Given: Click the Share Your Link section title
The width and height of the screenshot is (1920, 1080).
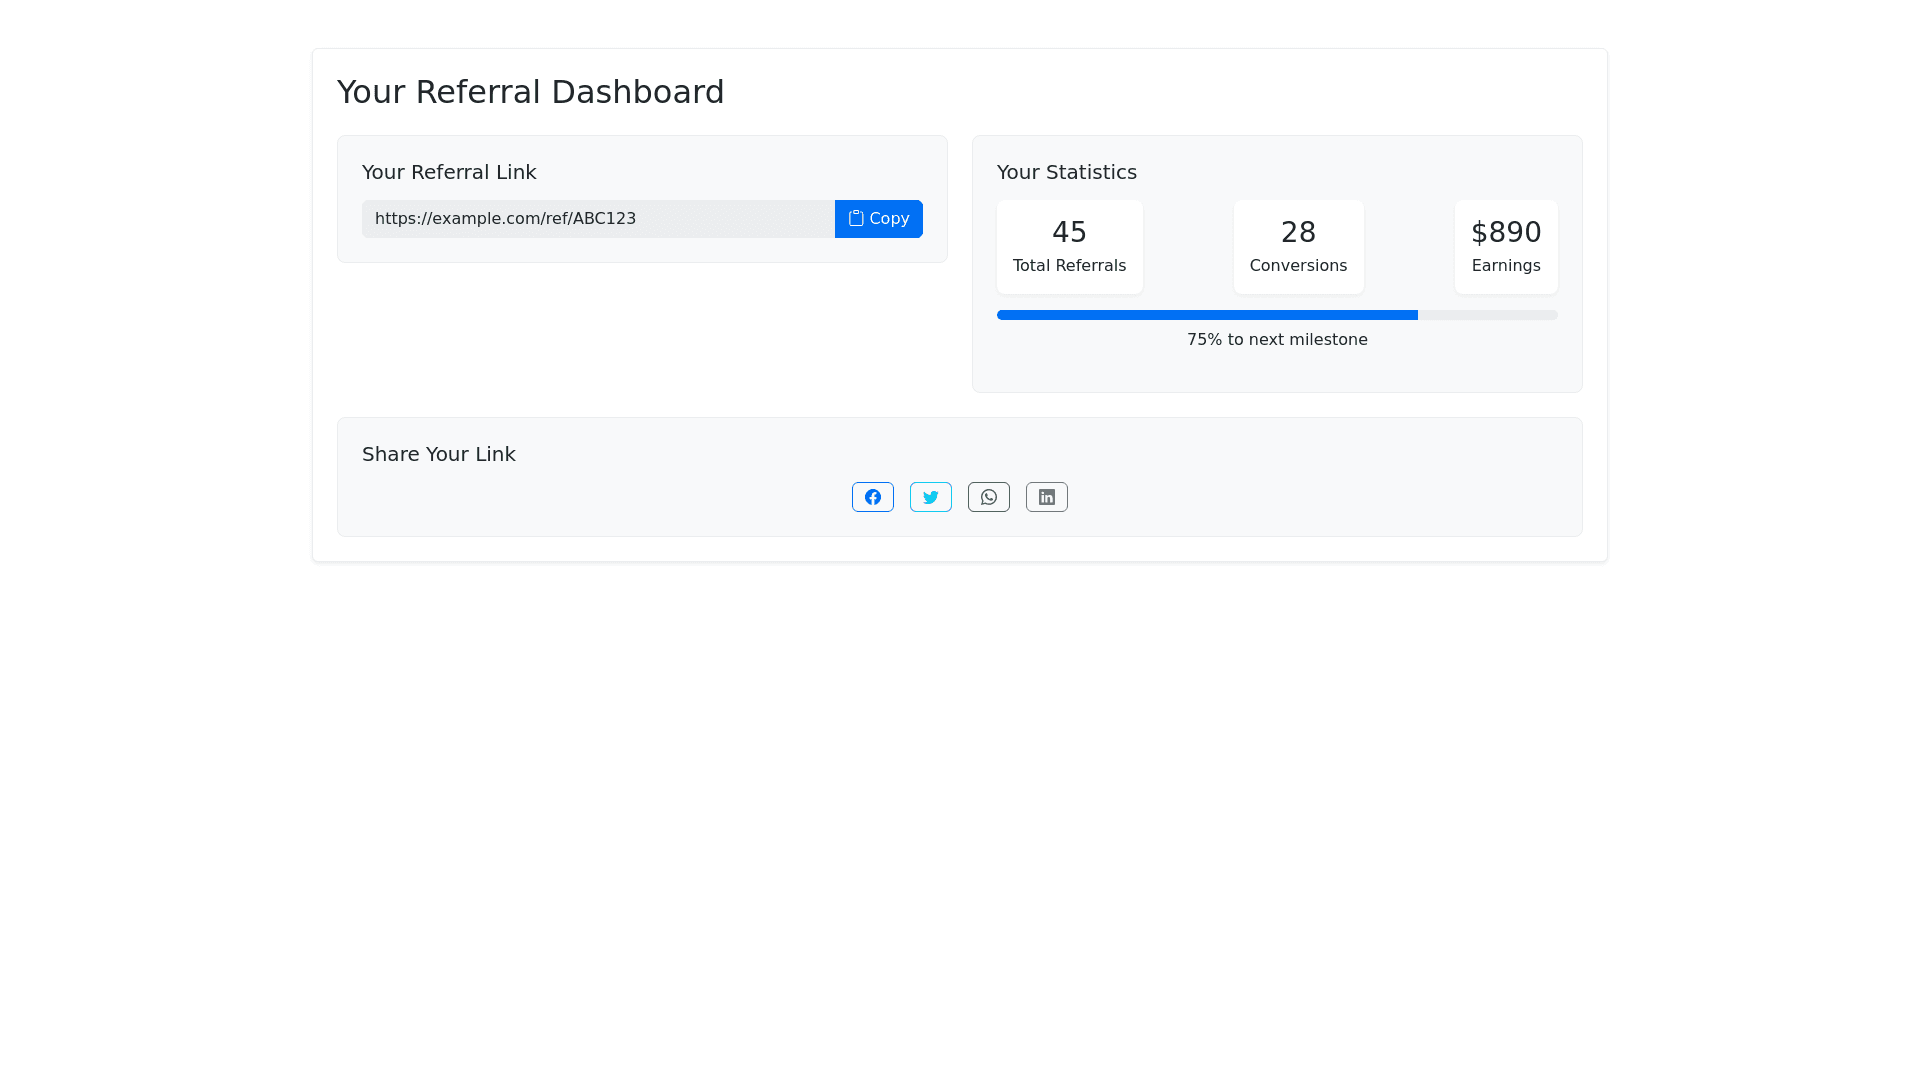Looking at the screenshot, I should coord(438,454).
